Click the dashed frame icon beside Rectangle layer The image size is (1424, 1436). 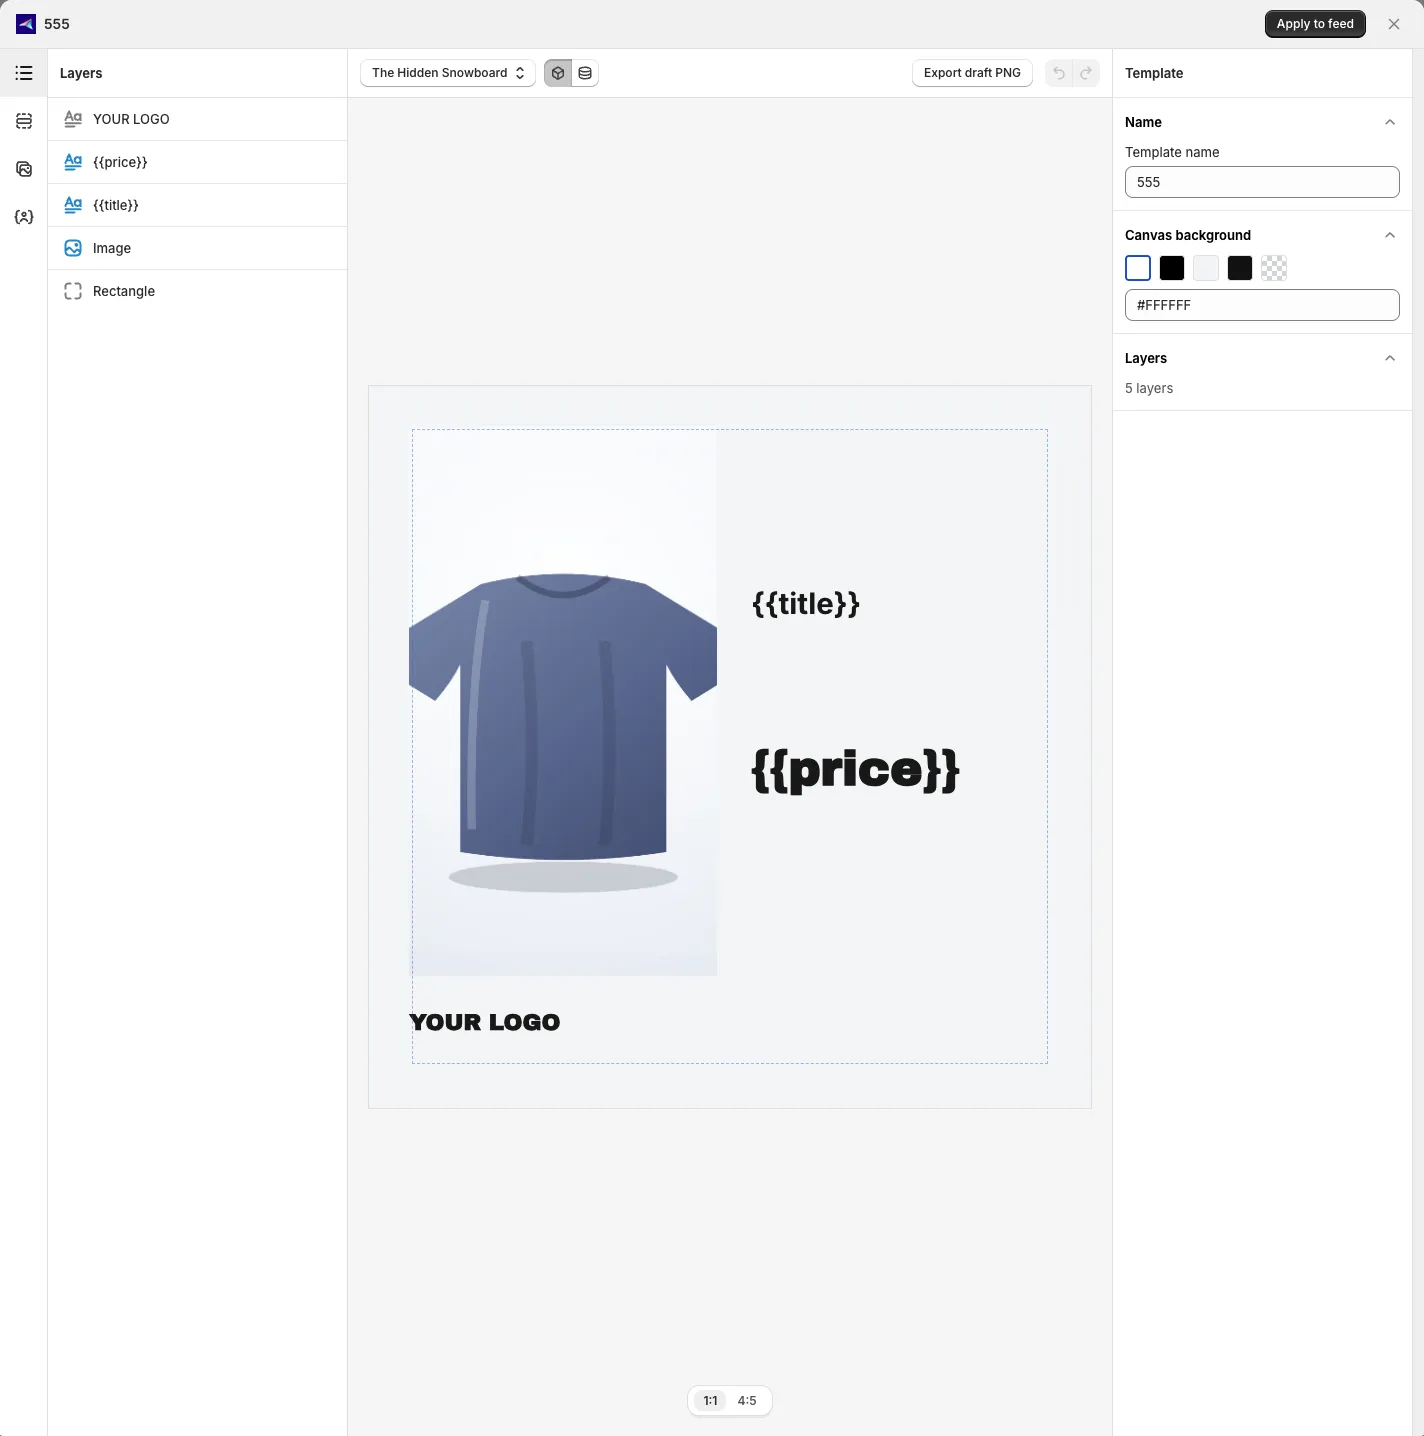pos(73,291)
